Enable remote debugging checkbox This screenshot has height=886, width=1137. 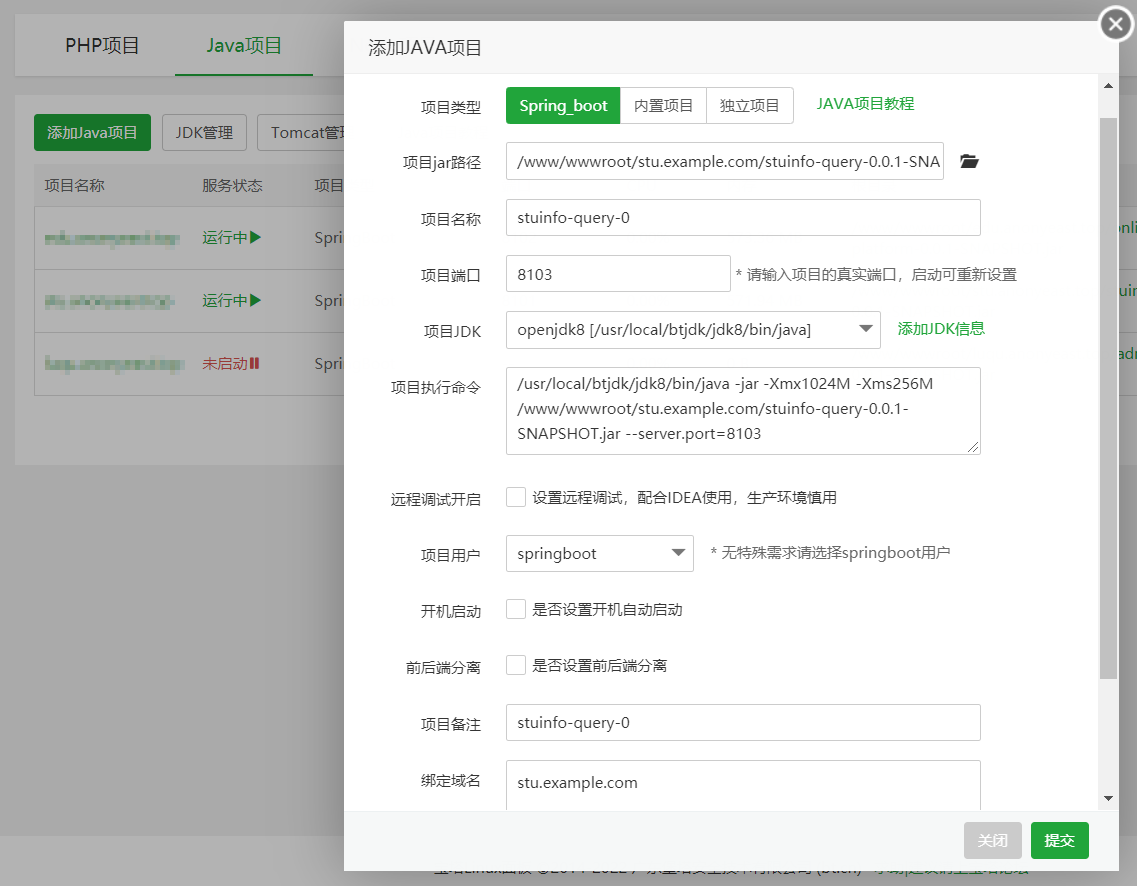(x=516, y=497)
